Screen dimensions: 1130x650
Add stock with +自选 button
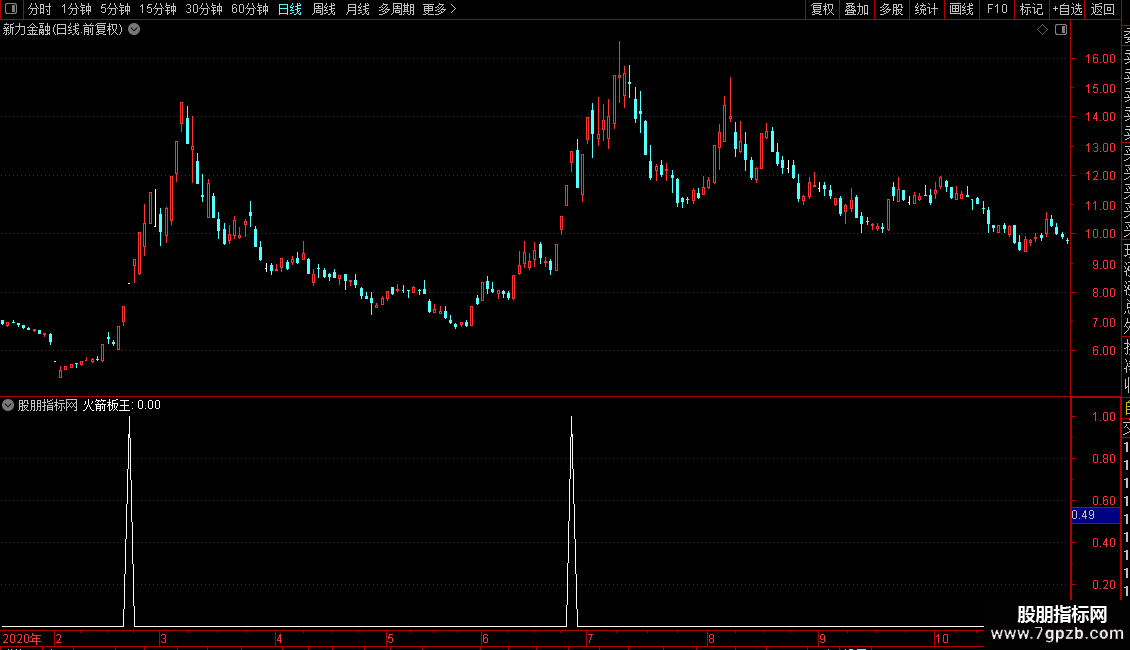pyautogui.click(x=1067, y=9)
